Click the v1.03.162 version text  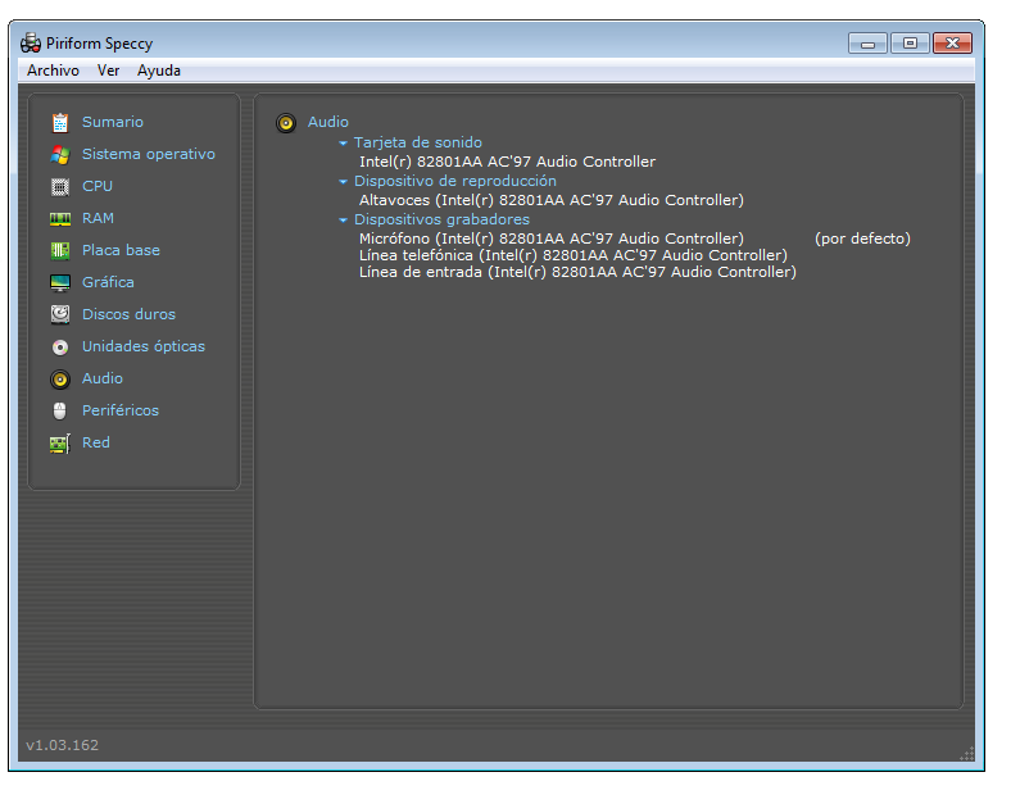(62, 745)
